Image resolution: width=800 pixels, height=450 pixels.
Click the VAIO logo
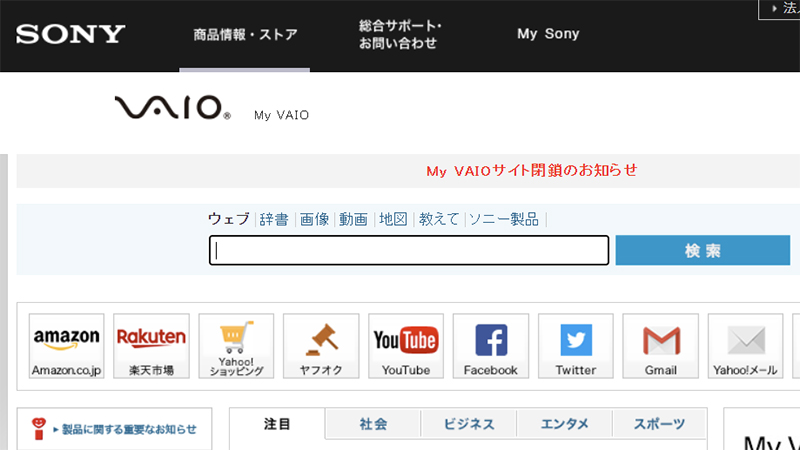click(172, 107)
